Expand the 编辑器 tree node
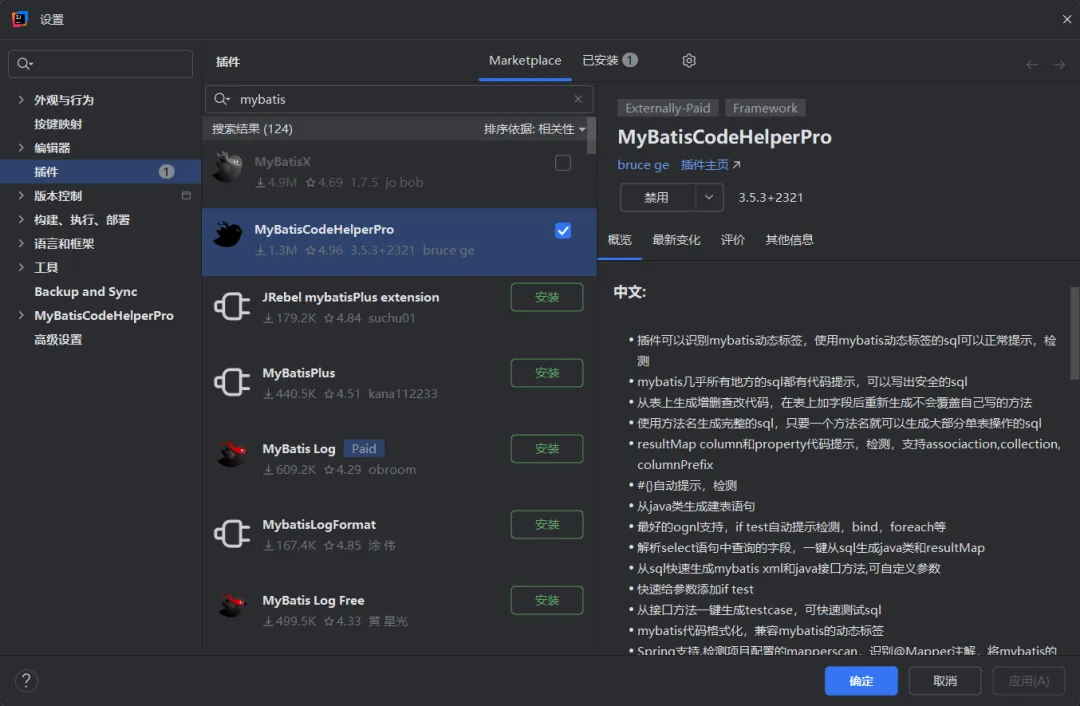Image resolution: width=1080 pixels, height=706 pixels. 21,147
